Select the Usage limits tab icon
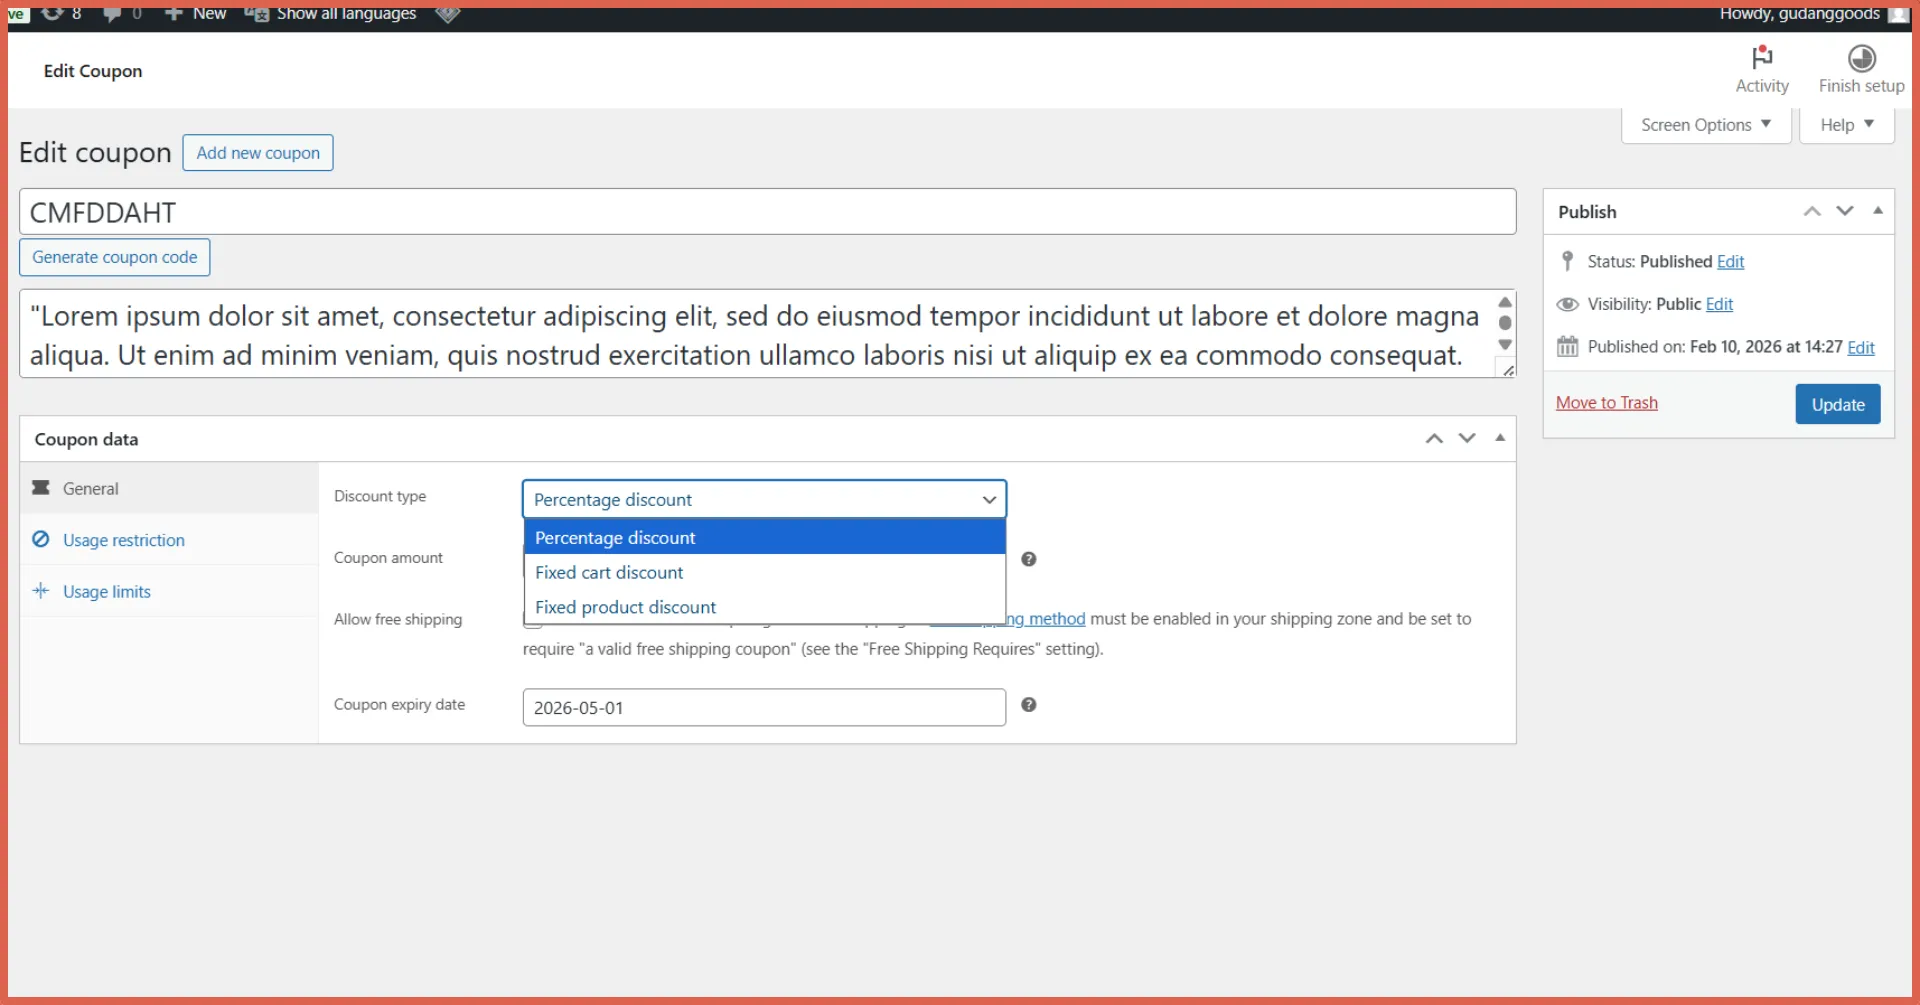The image size is (1920, 1005). (x=41, y=590)
